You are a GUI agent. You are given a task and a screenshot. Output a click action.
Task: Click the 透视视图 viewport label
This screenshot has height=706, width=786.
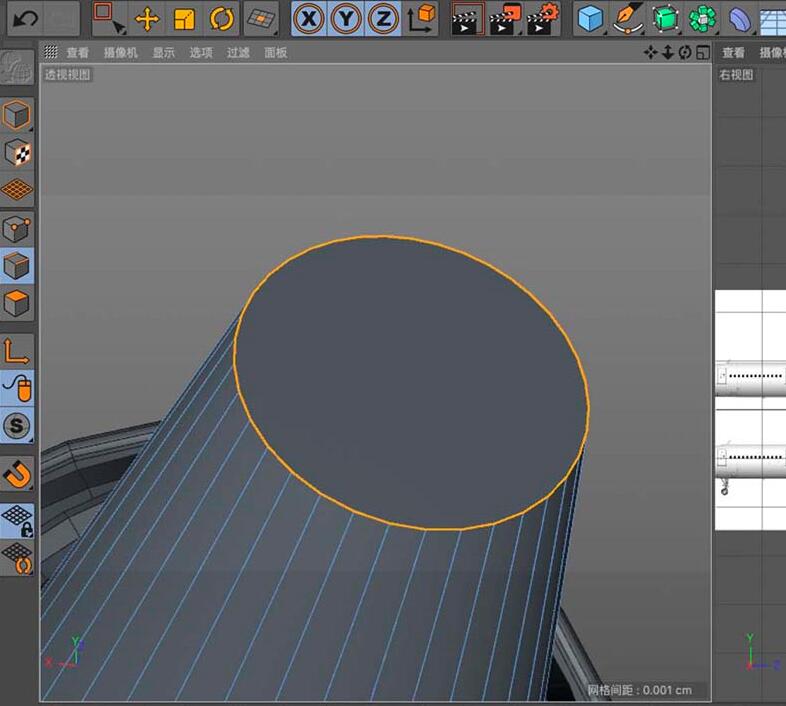tap(68, 75)
